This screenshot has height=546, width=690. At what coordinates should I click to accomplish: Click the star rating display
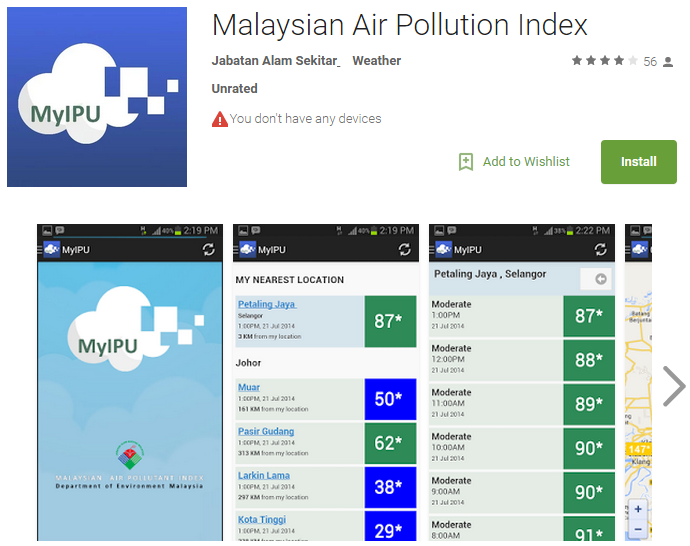[x=605, y=61]
